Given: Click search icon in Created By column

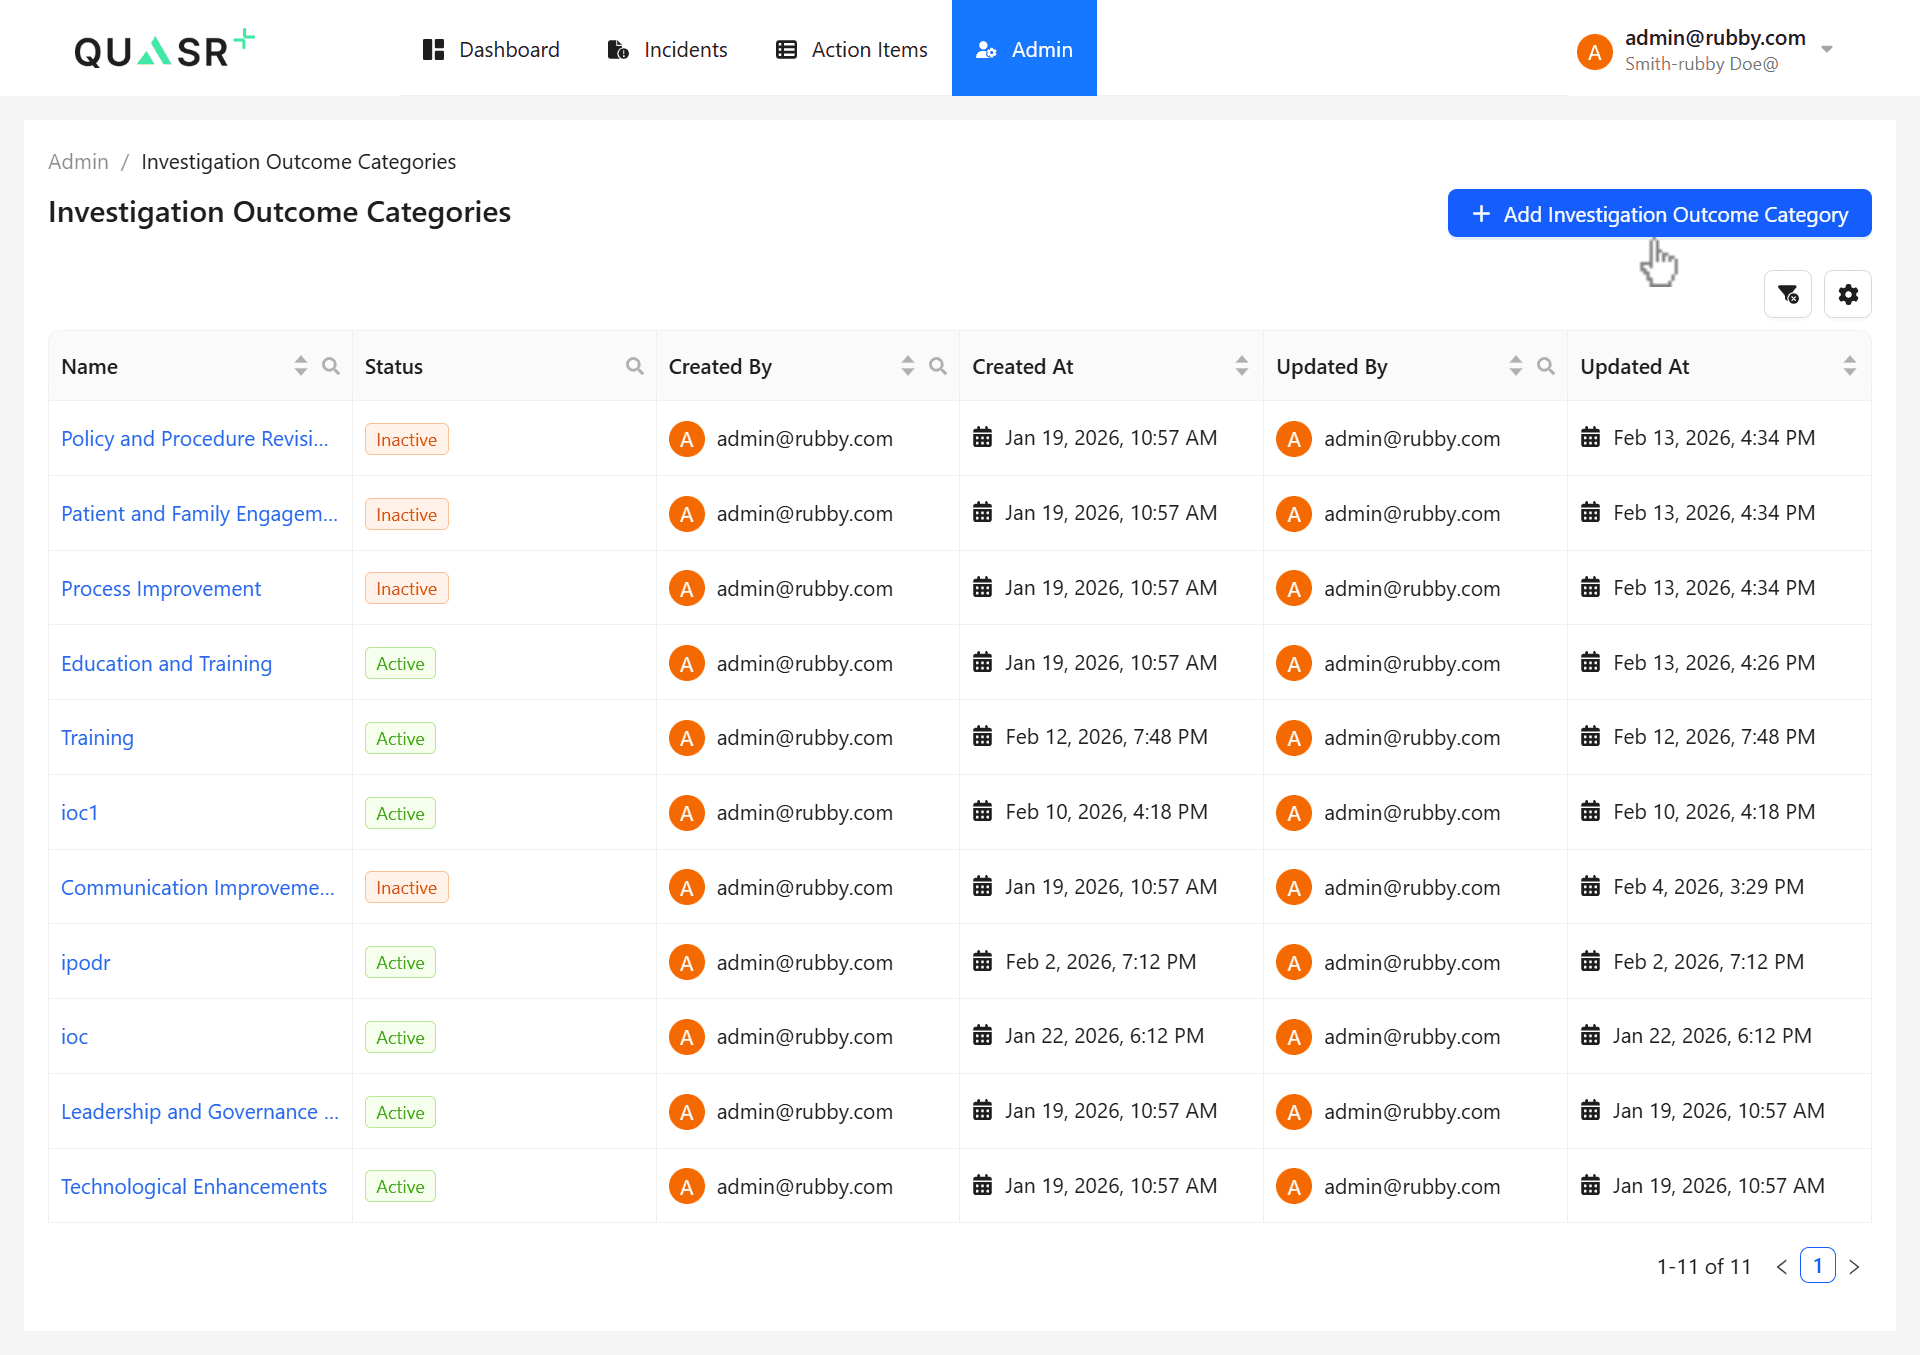Looking at the screenshot, I should pyautogui.click(x=937, y=366).
